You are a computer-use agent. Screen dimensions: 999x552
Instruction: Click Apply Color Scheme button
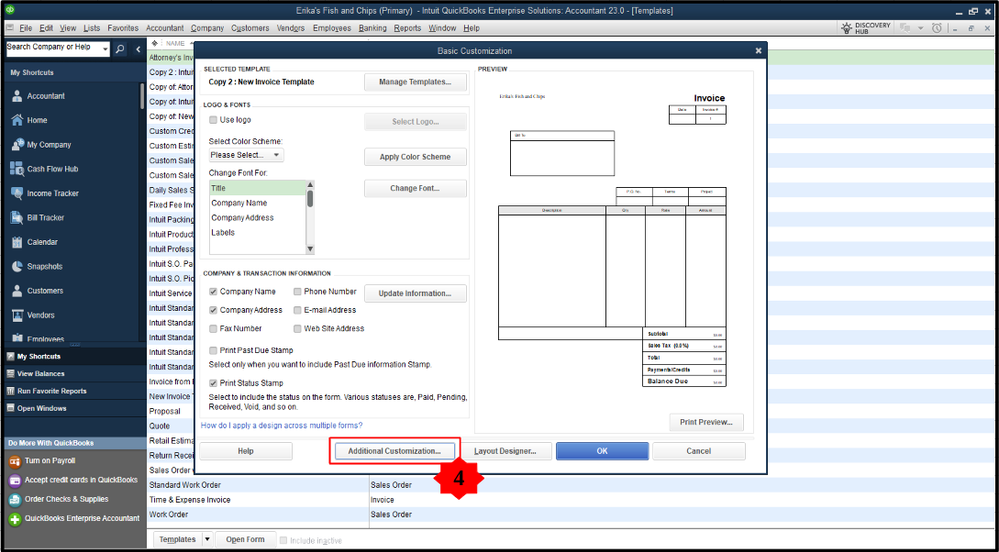coord(415,157)
